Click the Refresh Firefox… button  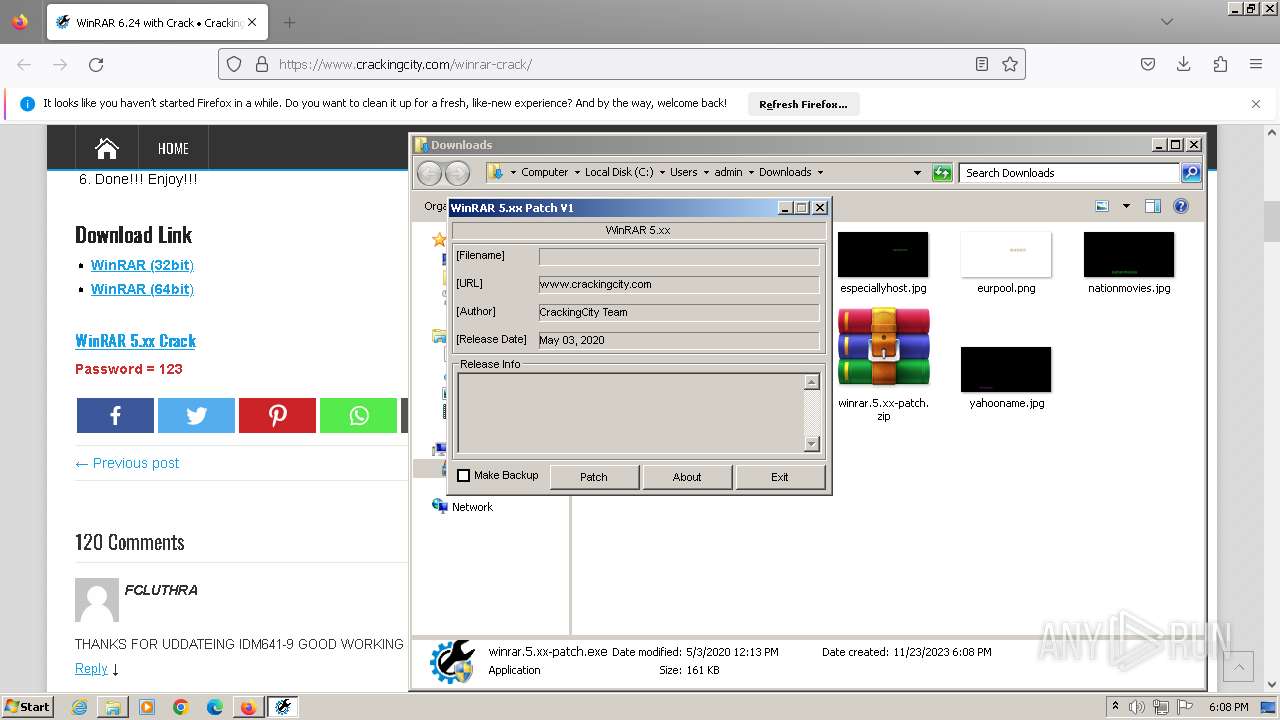(x=803, y=104)
